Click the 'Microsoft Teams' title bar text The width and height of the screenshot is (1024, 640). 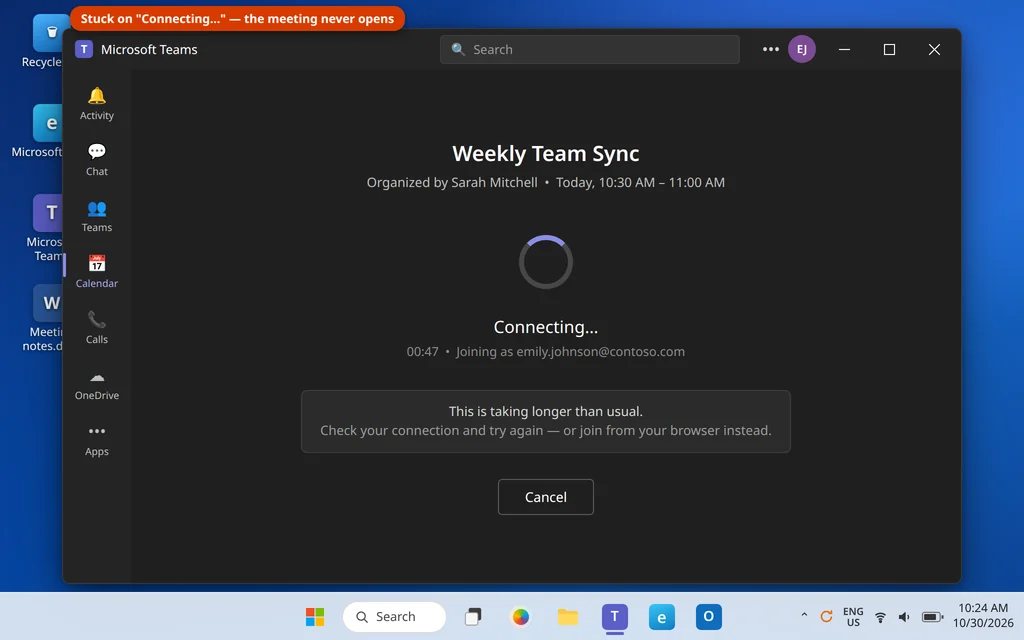(x=149, y=50)
